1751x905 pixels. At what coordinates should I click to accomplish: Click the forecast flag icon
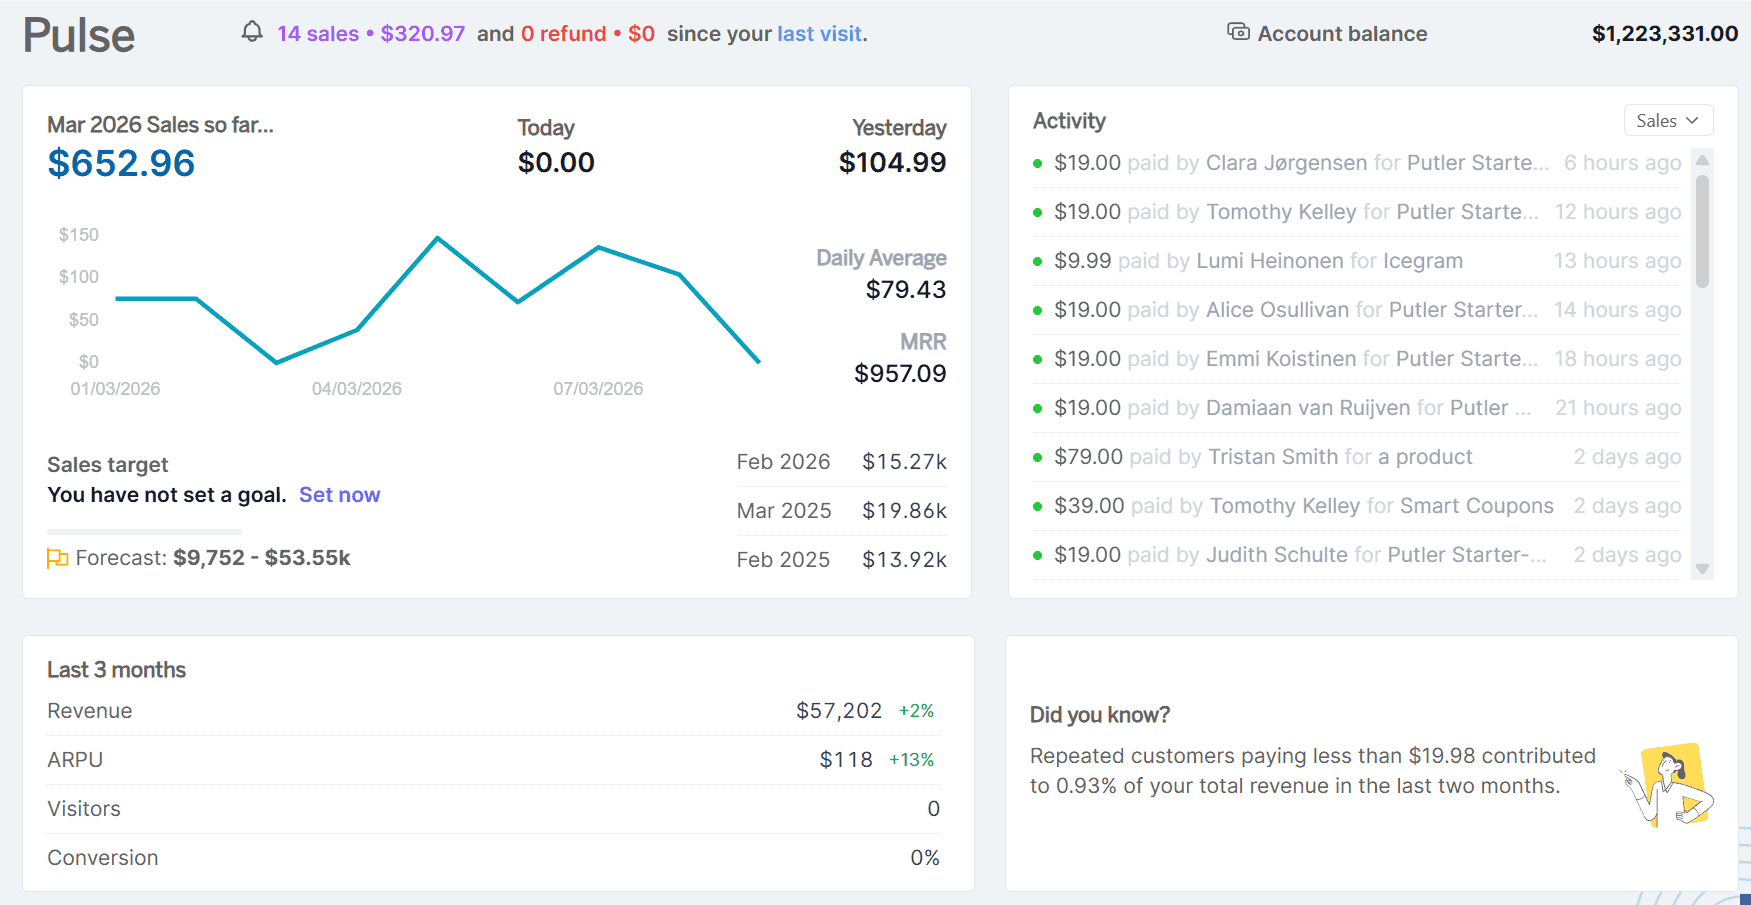(x=57, y=557)
